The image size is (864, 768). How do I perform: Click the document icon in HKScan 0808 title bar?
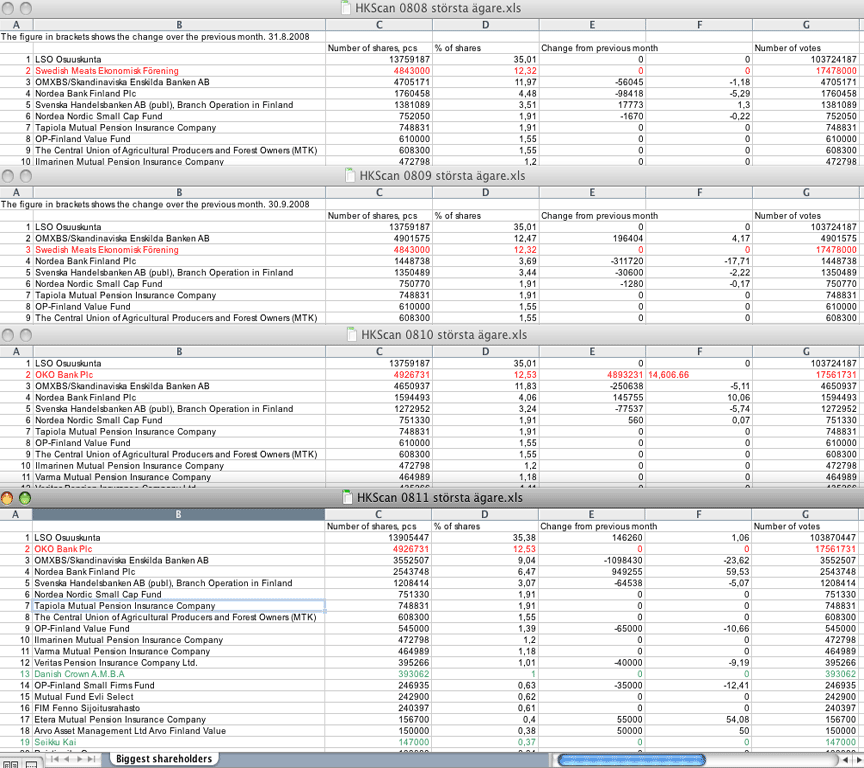(346, 8)
